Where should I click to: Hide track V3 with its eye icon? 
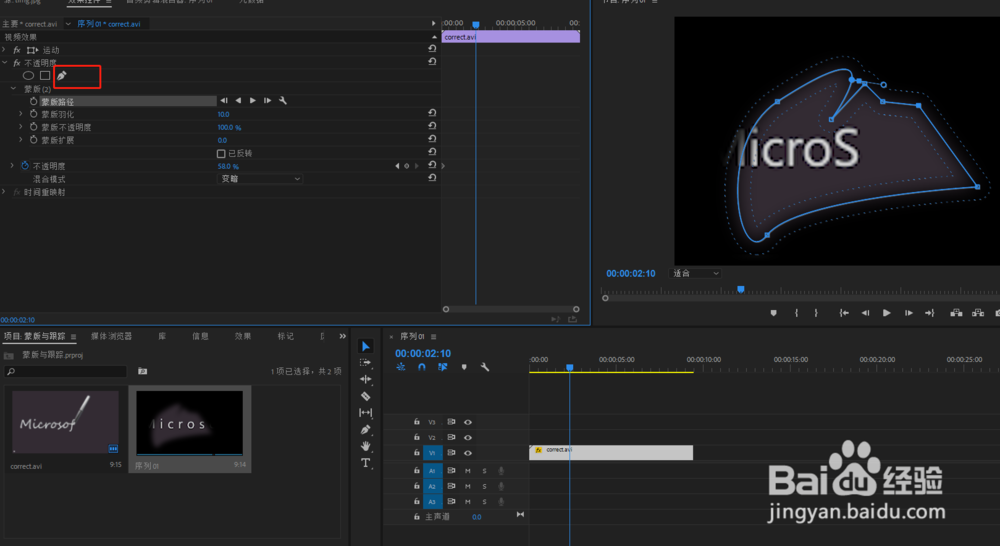click(x=467, y=422)
